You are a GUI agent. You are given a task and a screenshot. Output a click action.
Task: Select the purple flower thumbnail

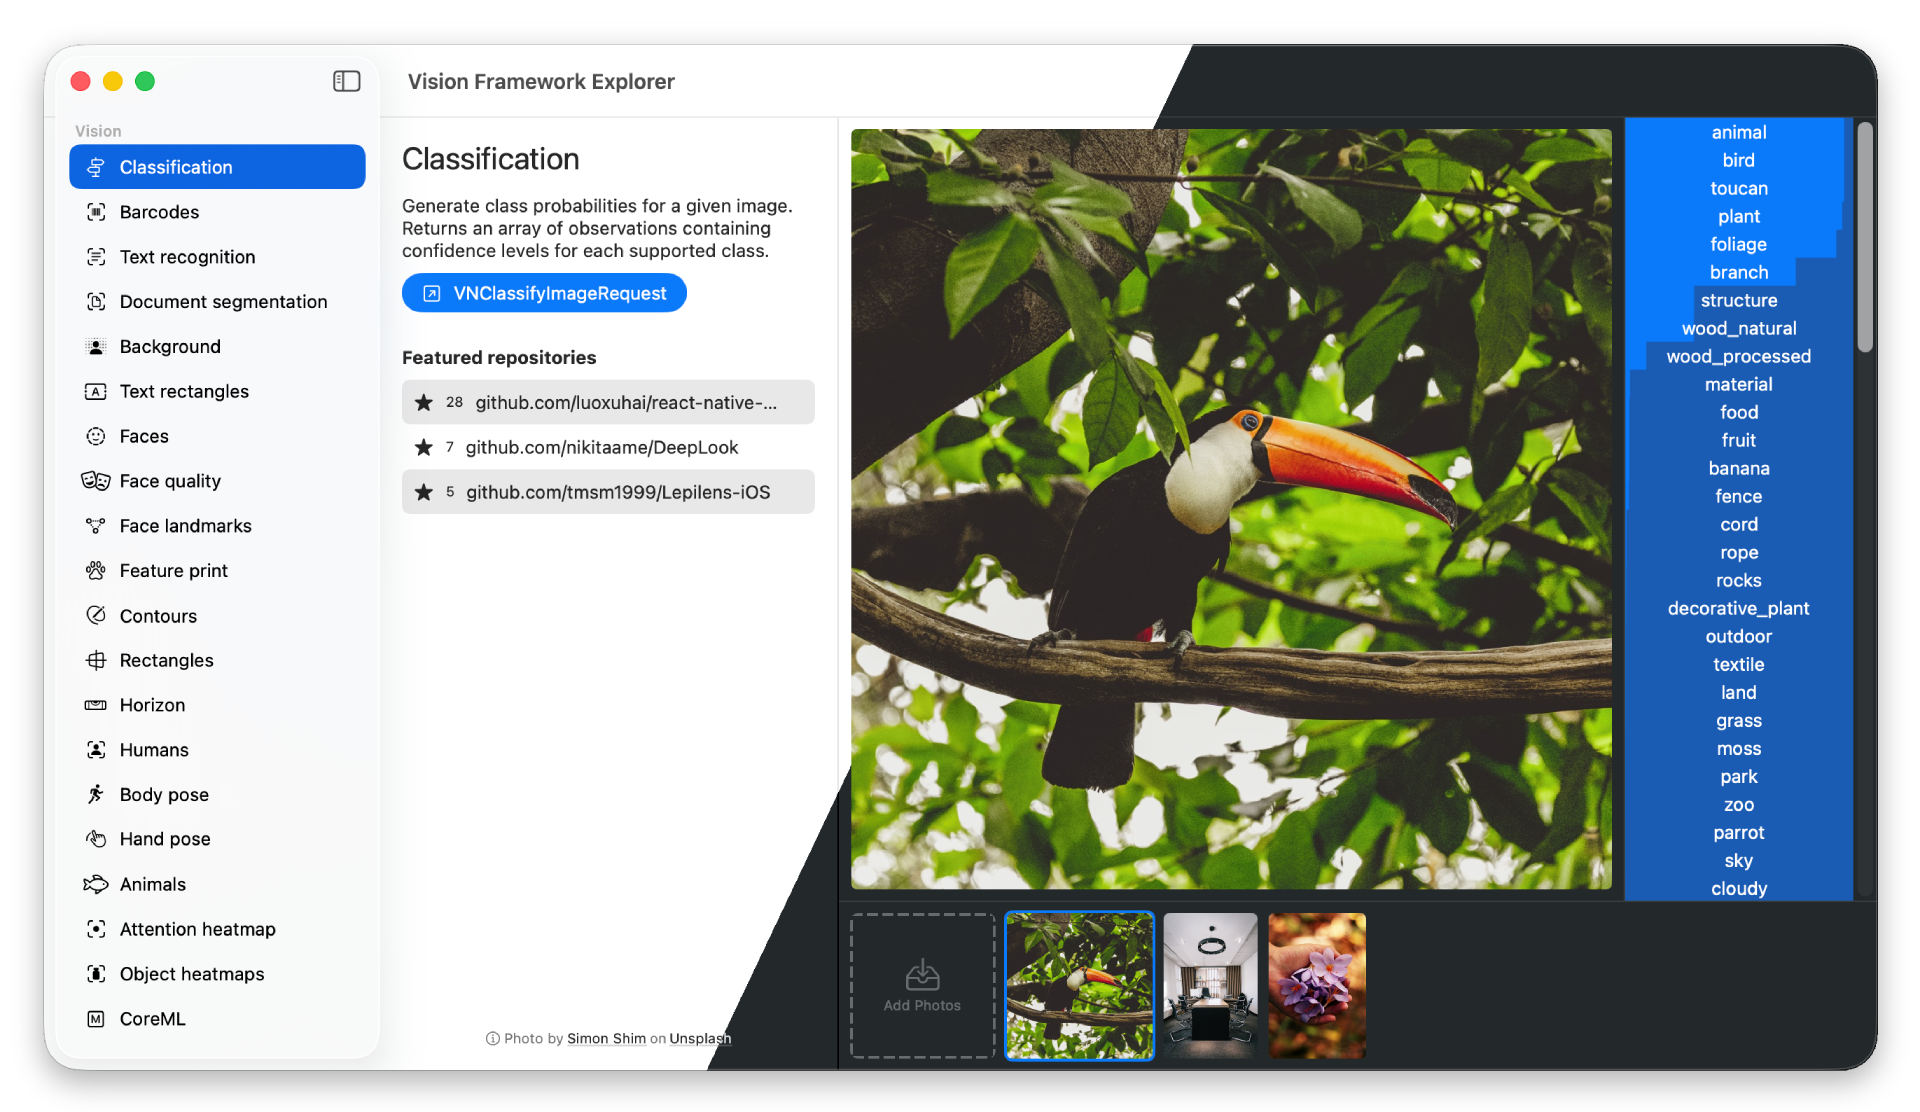click(1316, 986)
